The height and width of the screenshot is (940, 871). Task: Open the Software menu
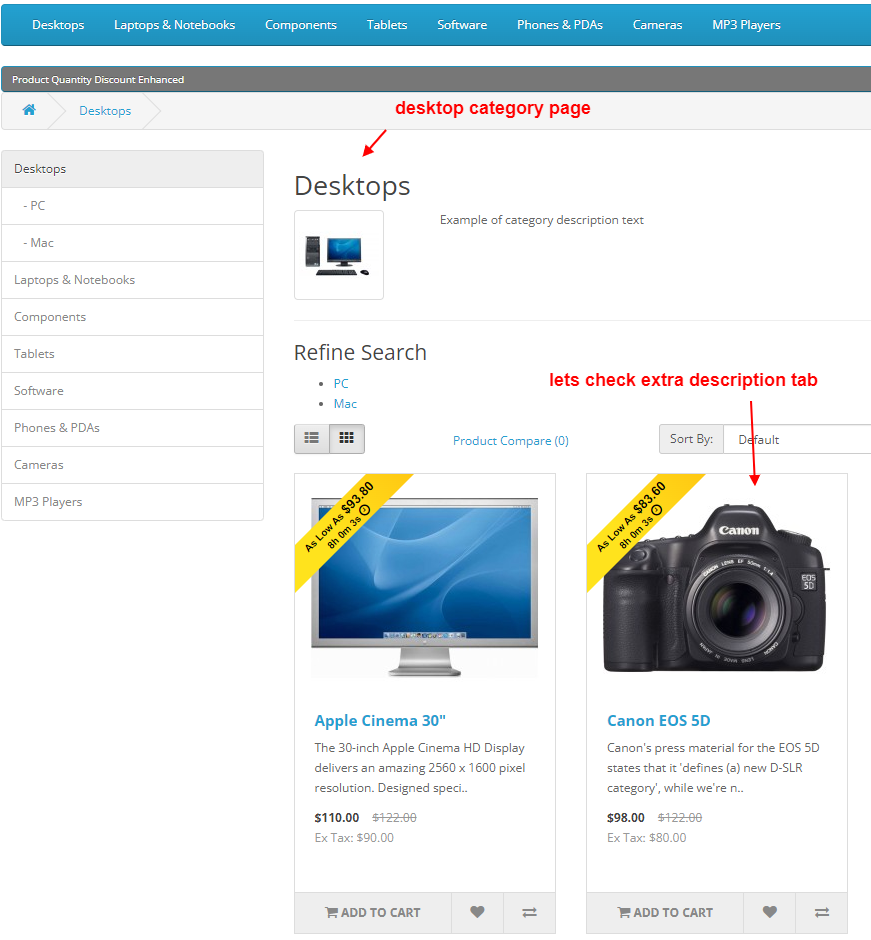pos(462,24)
